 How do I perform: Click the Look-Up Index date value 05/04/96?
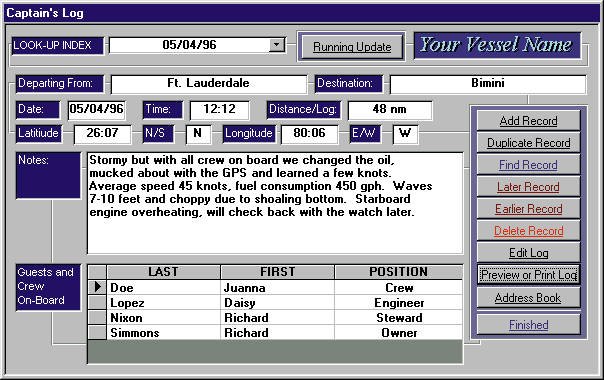point(190,45)
